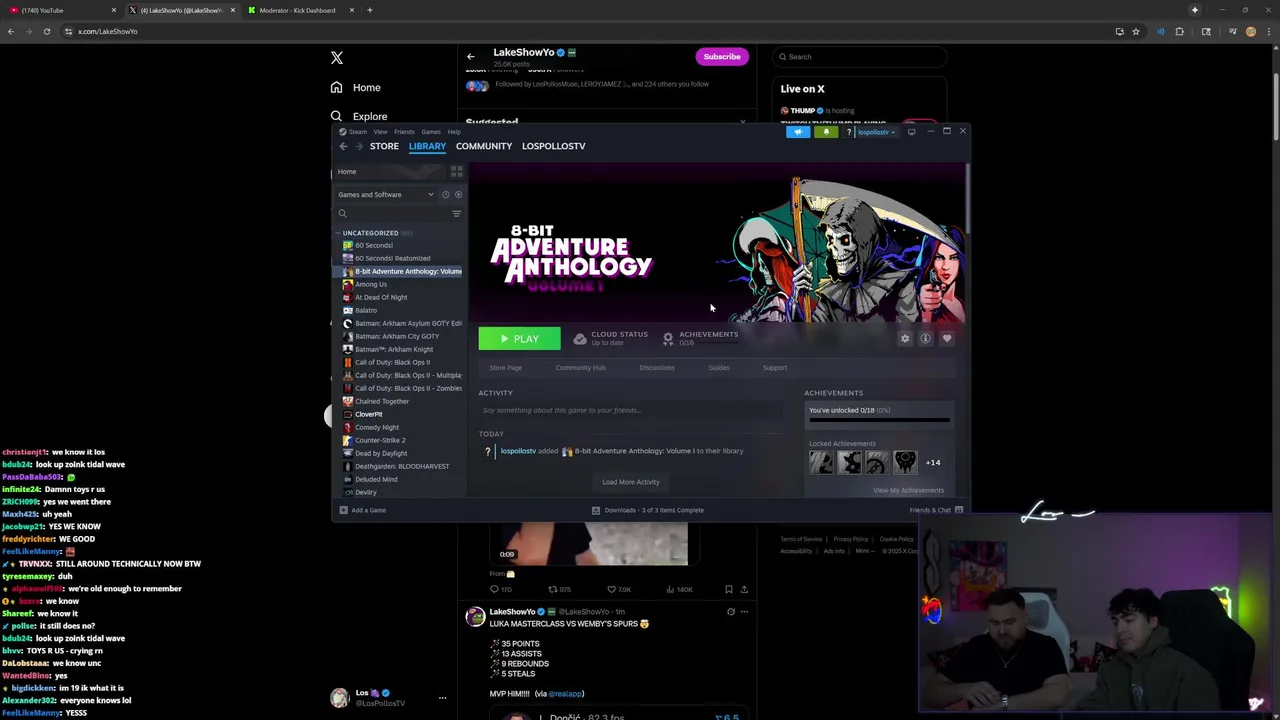Click Load More Activity button
The height and width of the screenshot is (720, 1280).
[631, 482]
